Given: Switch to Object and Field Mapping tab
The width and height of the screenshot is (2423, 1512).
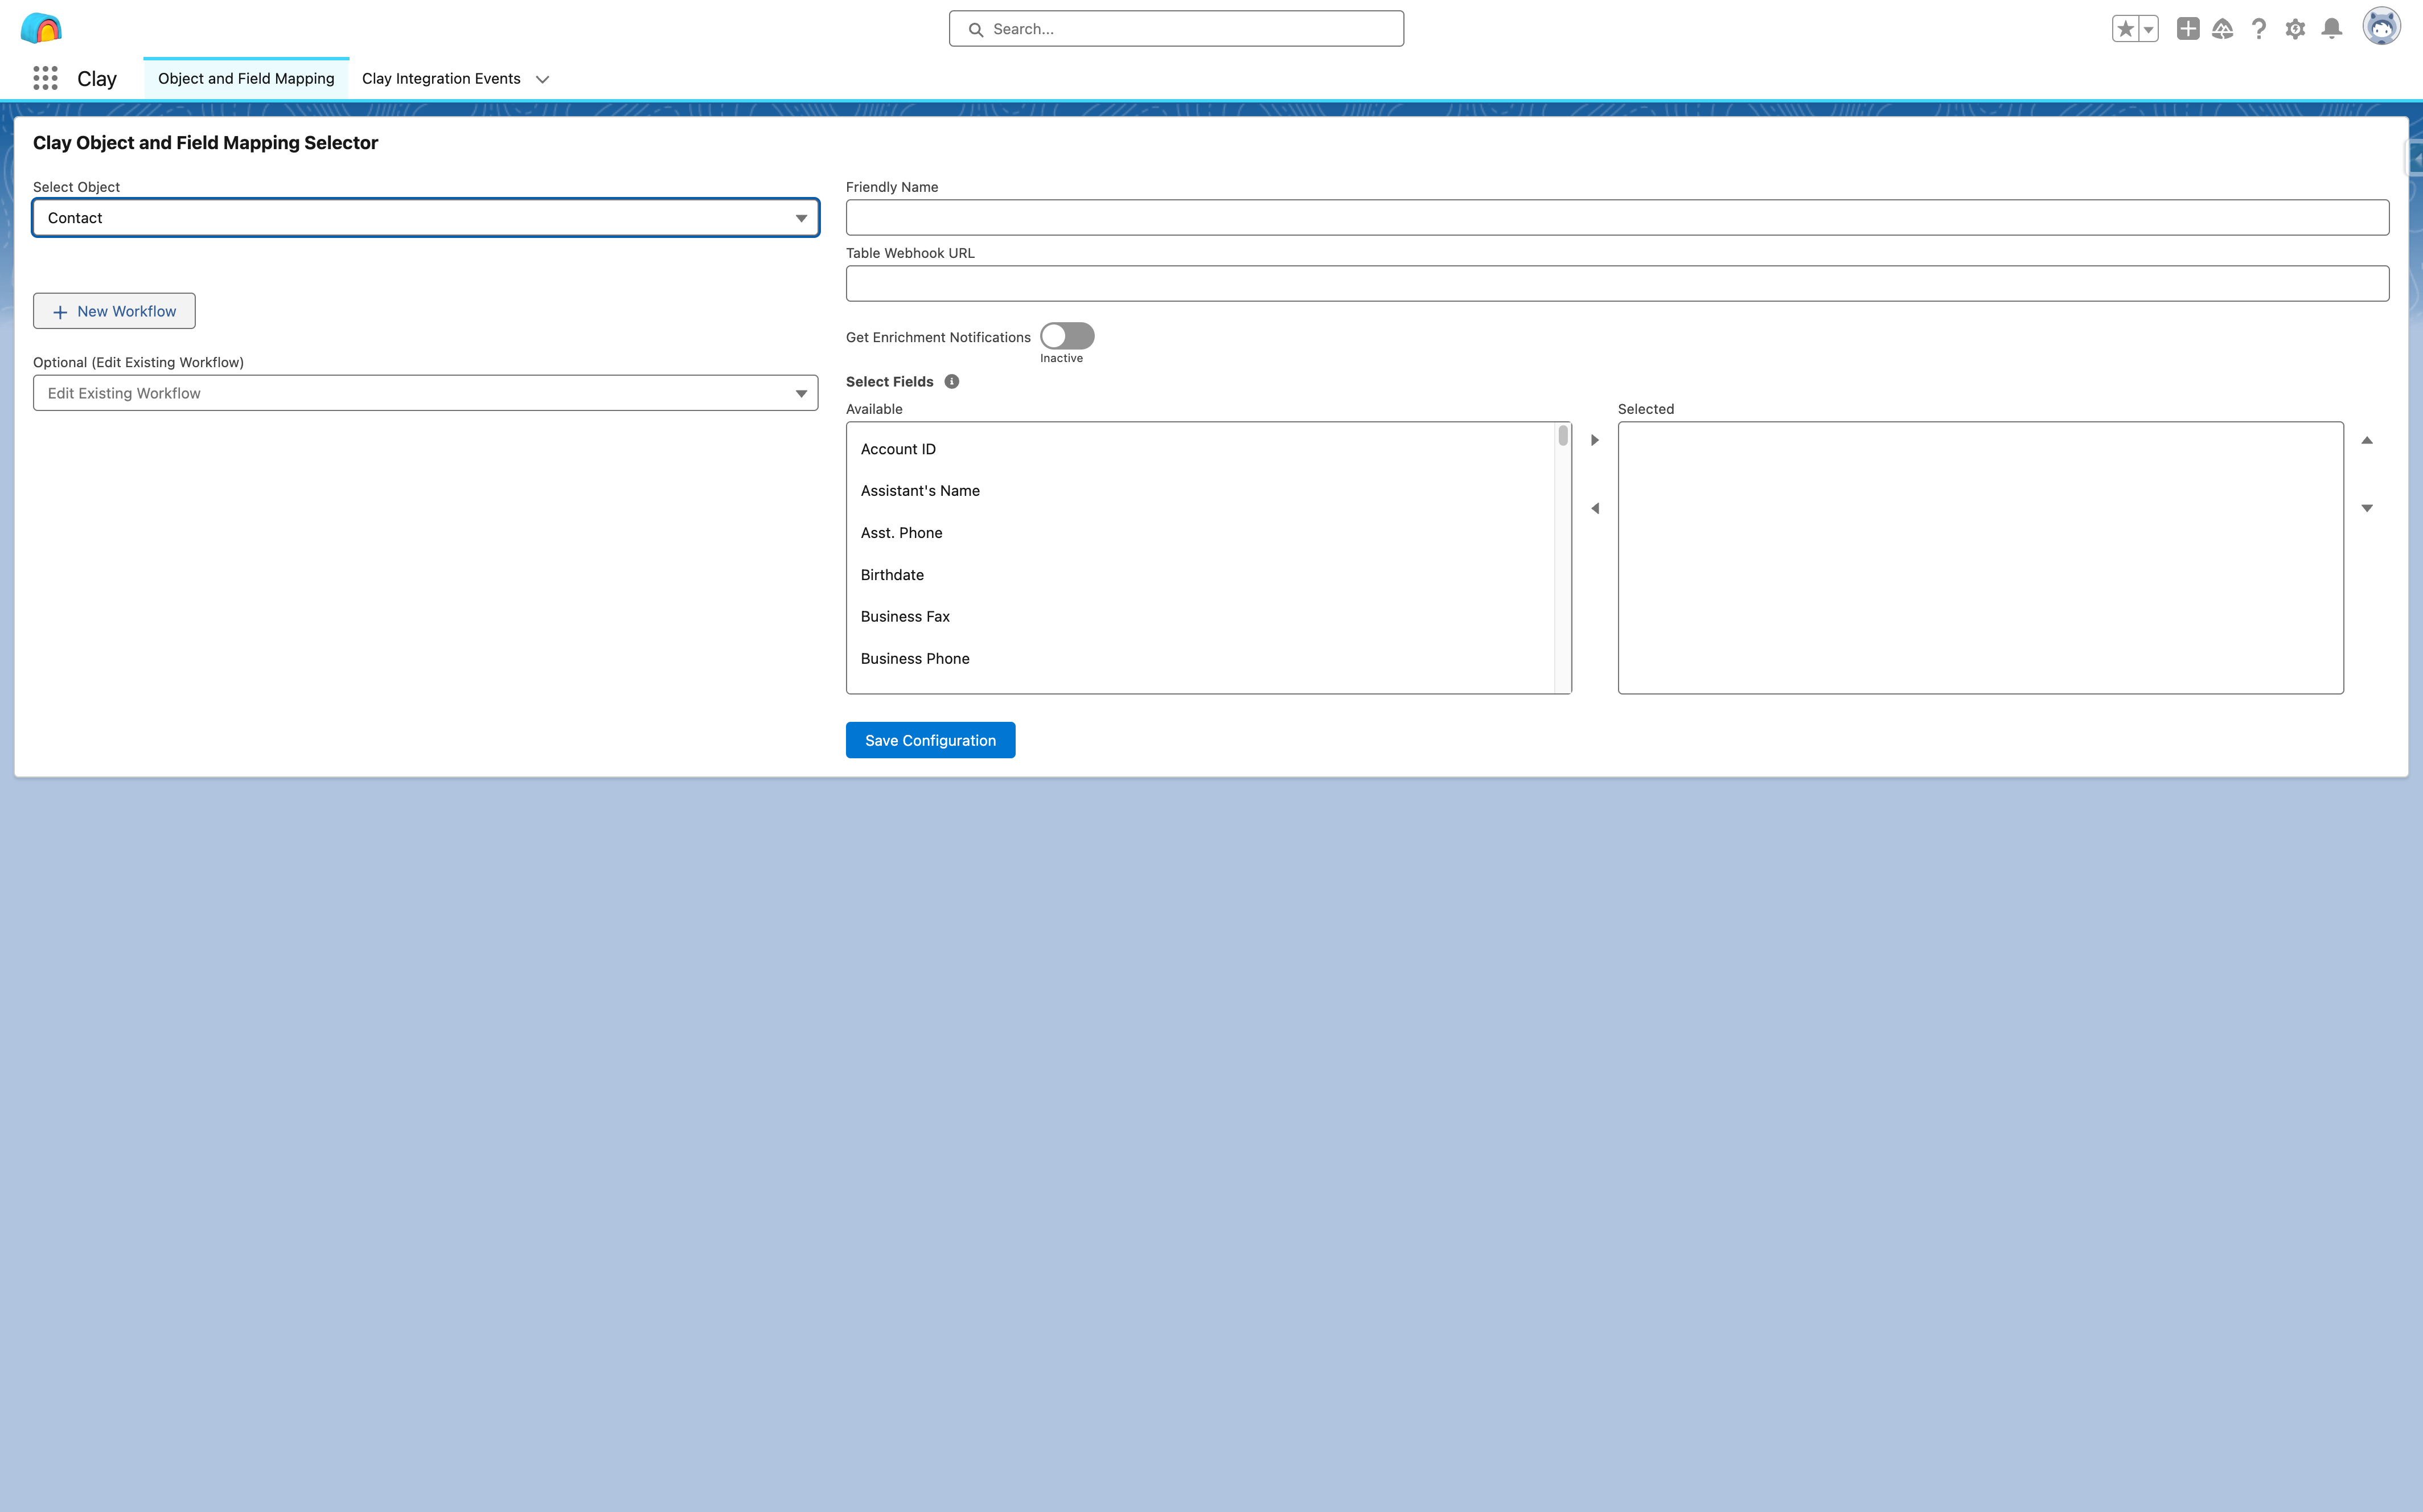Looking at the screenshot, I should (x=246, y=78).
